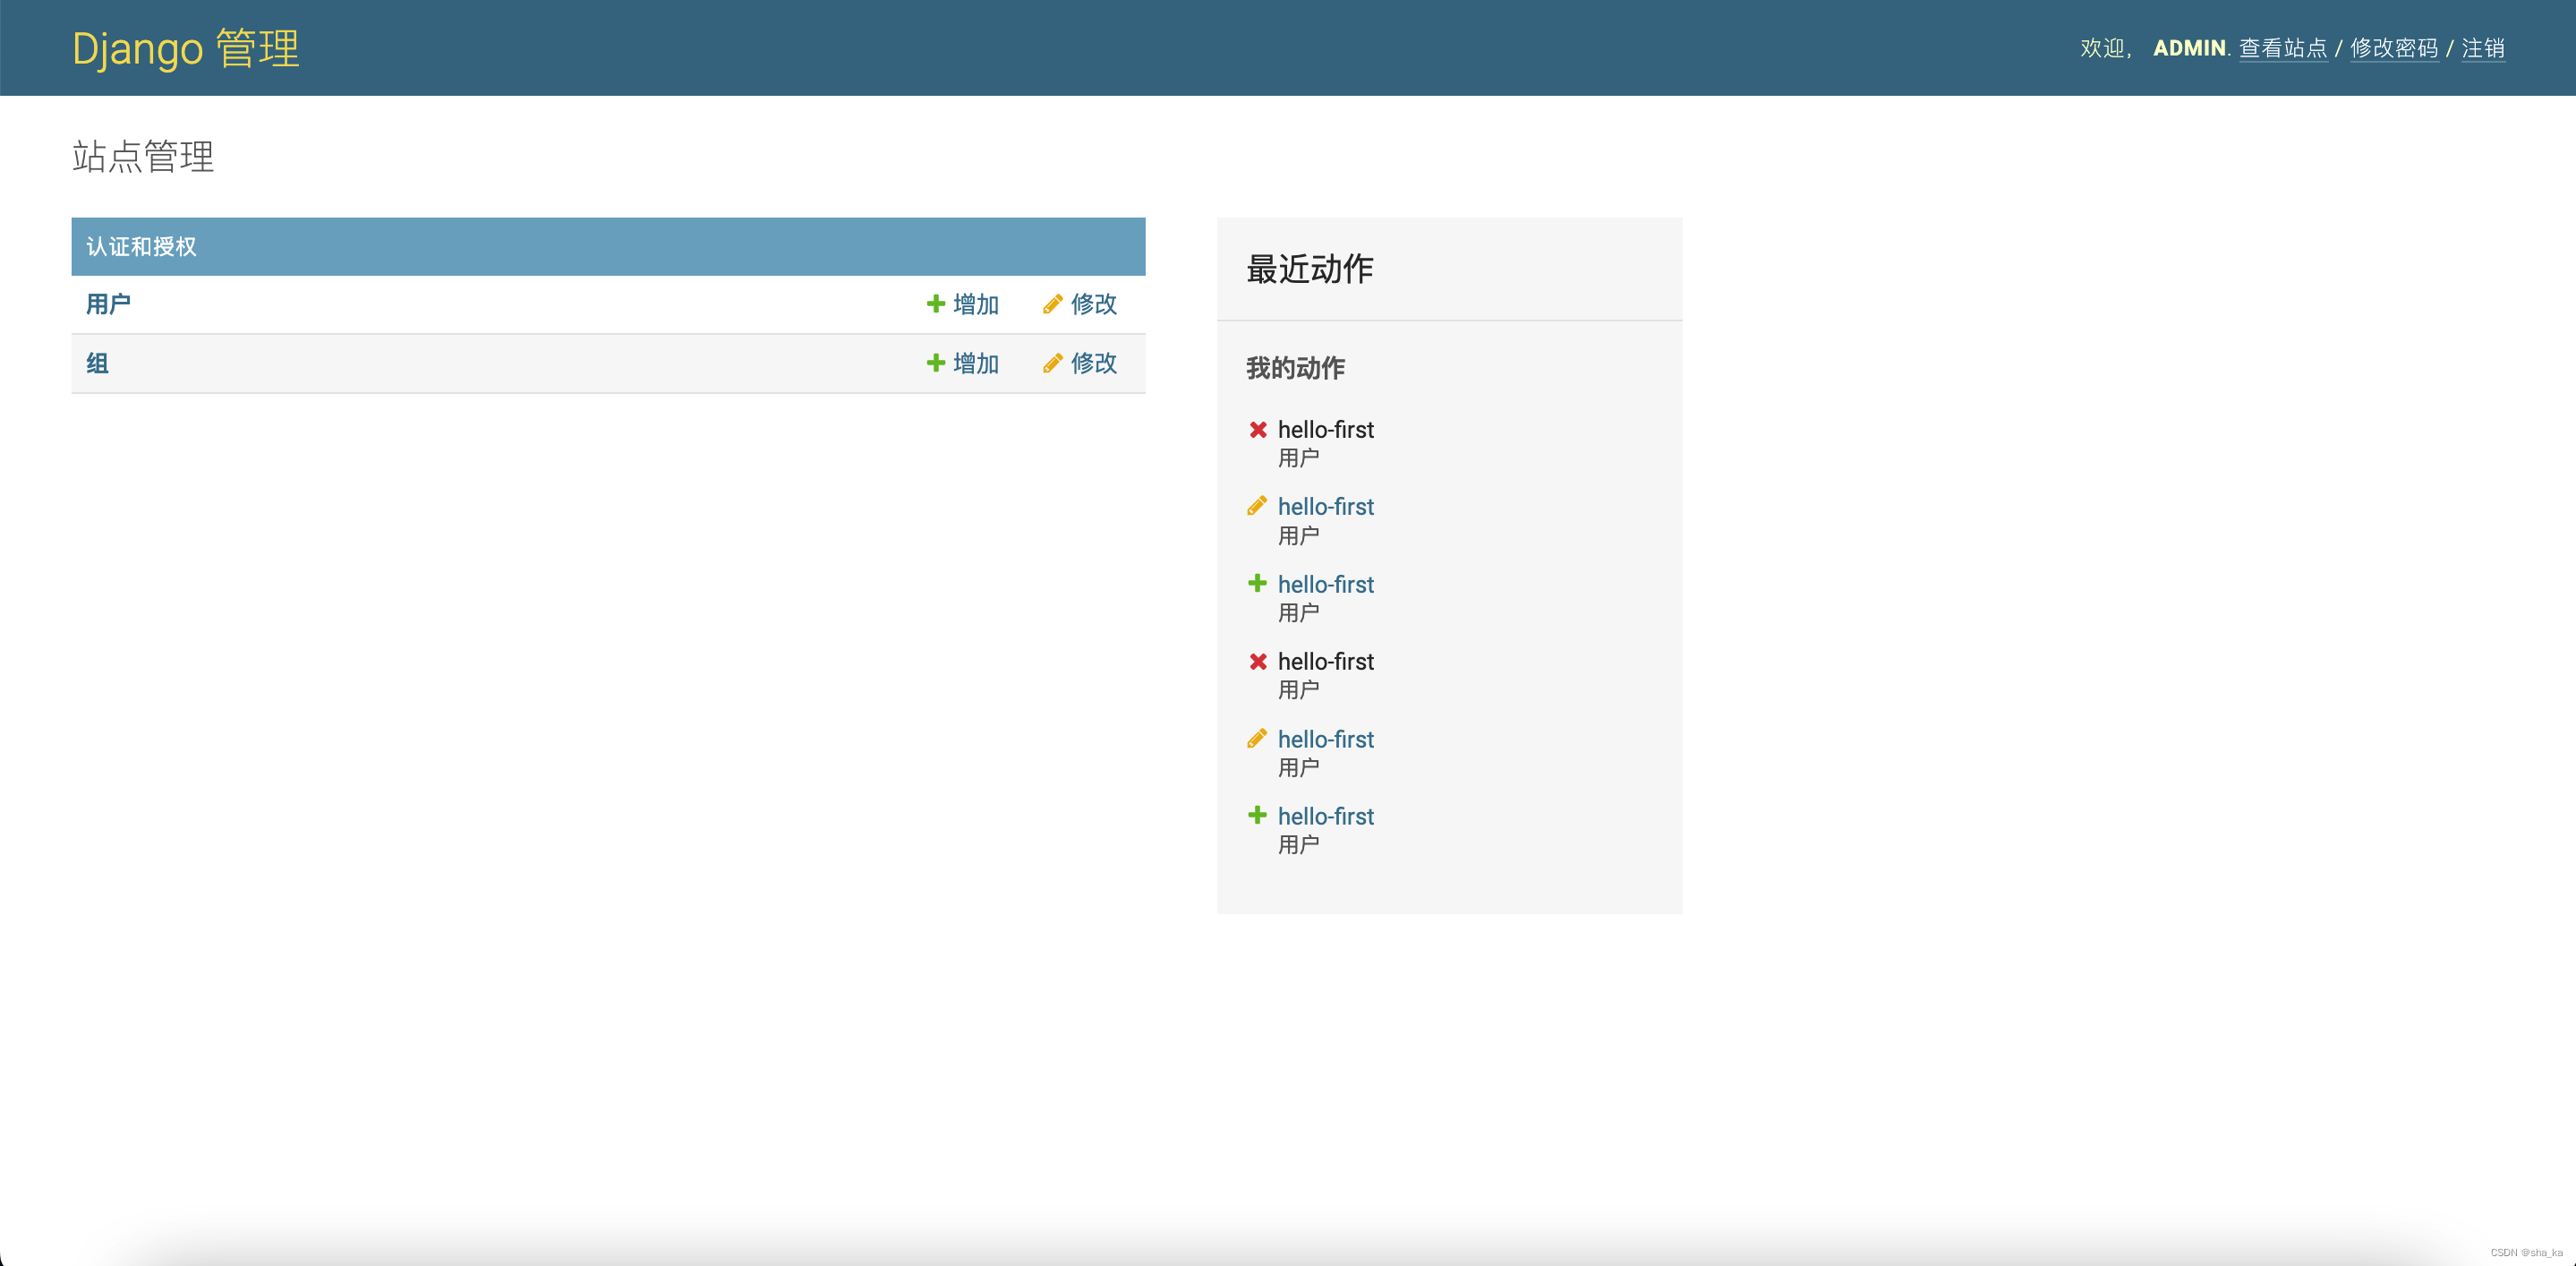Open the 修改密码 link
Image resolution: width=2576 pixels, height=1266 pixels.
point(2394,48)
